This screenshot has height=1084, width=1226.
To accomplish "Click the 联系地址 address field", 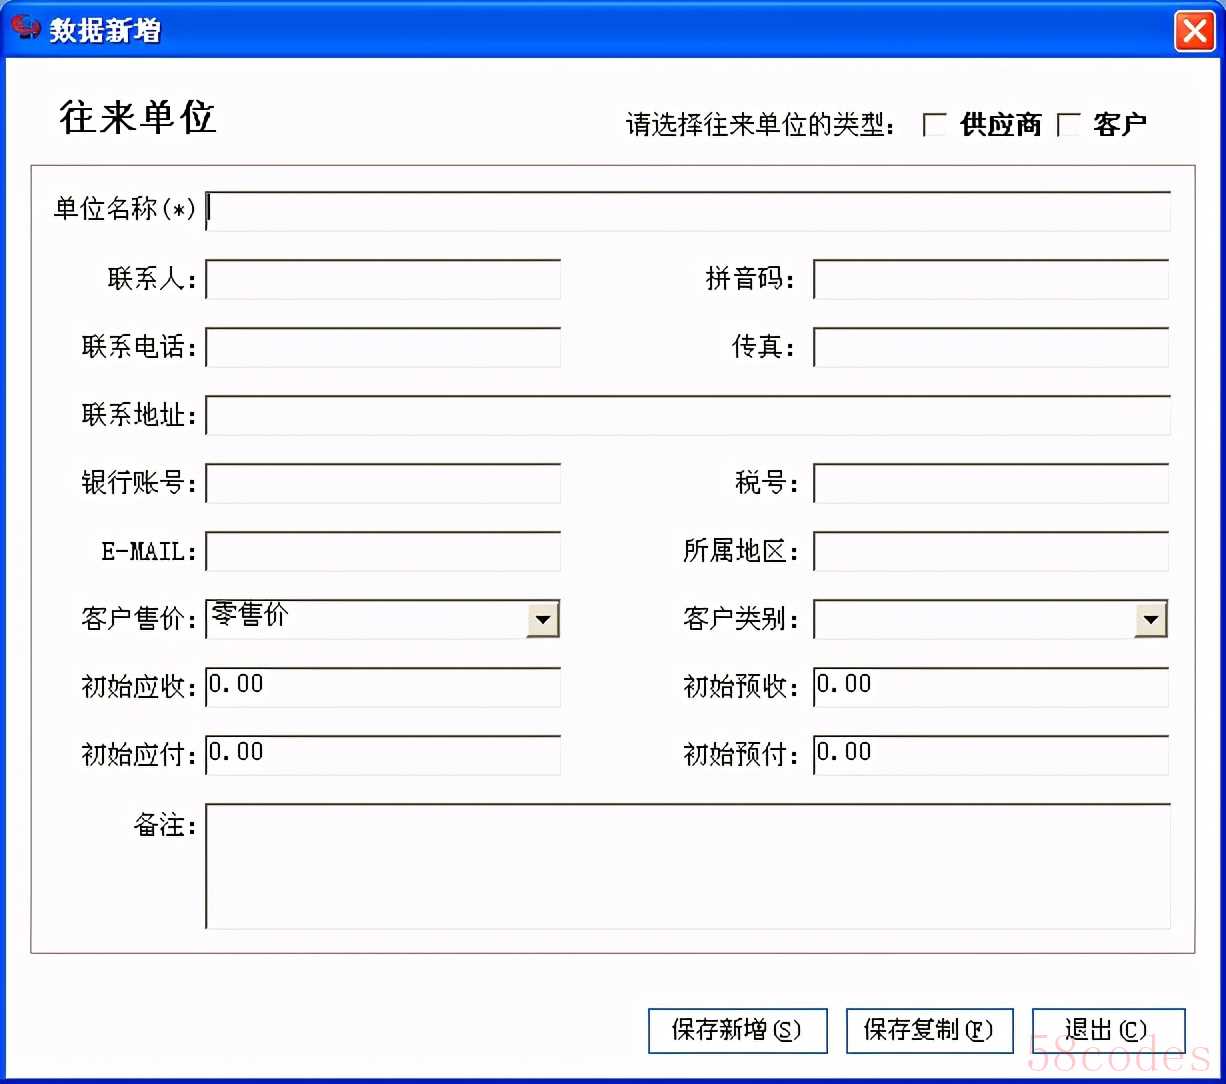I will 687,415.
